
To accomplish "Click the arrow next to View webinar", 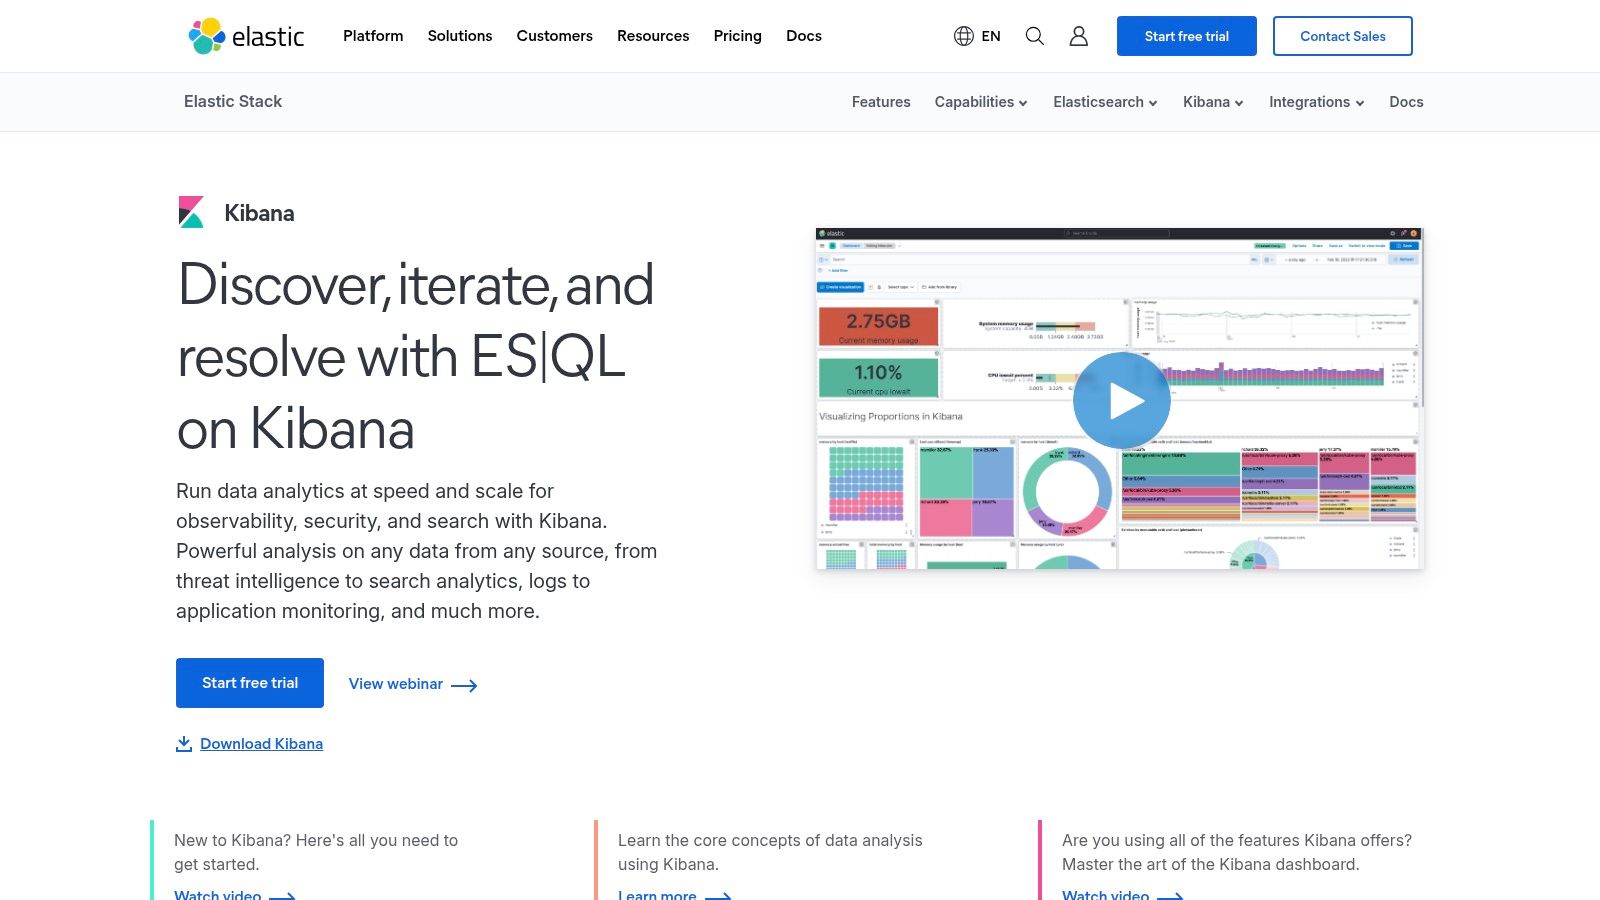I will (x=464, y=685).
